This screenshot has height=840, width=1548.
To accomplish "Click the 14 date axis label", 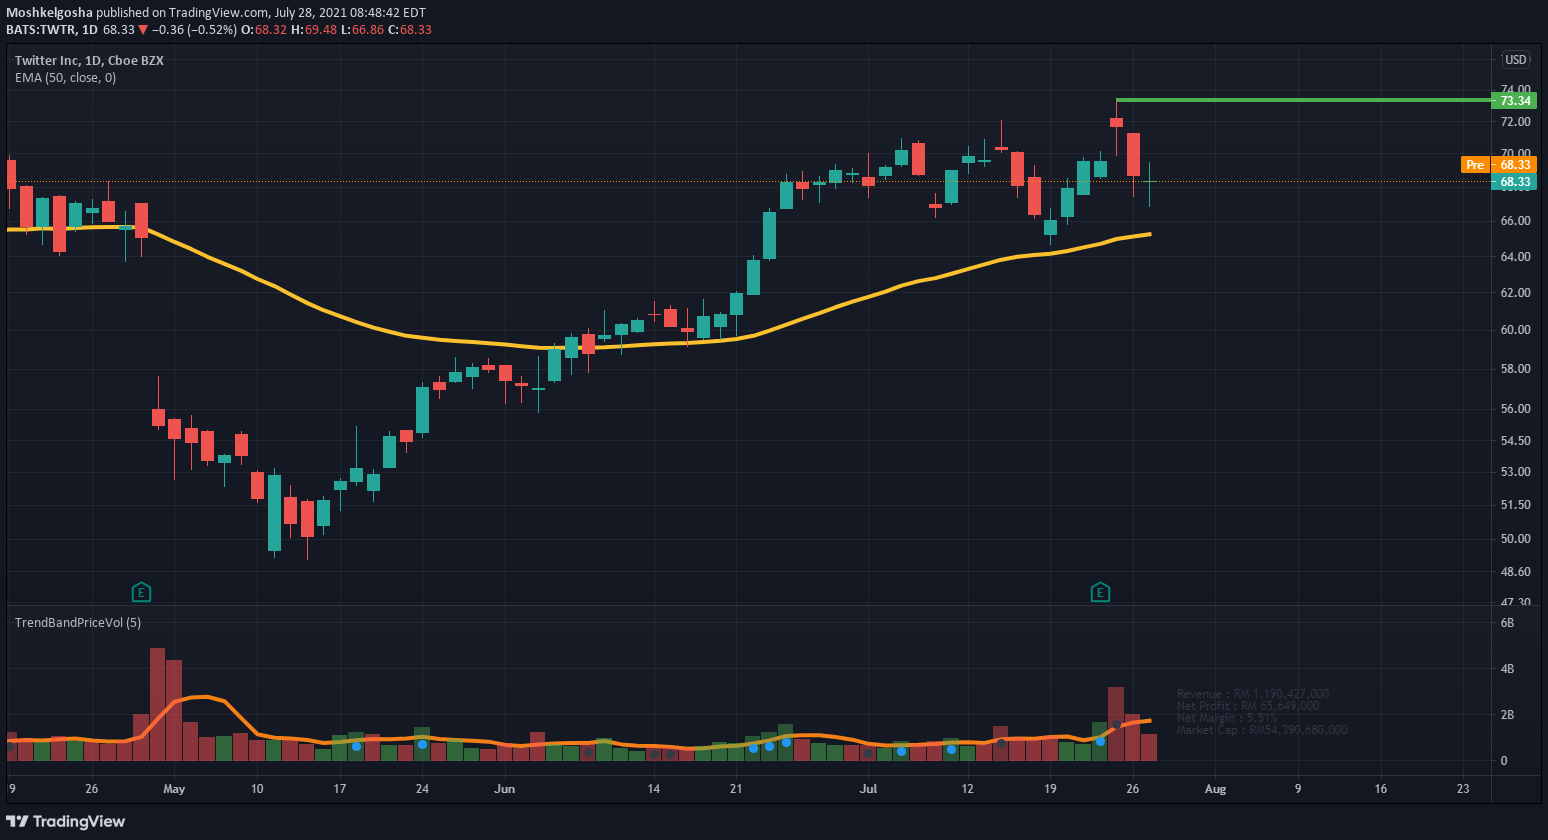I will pyautogui.click(x=654, y=789).
